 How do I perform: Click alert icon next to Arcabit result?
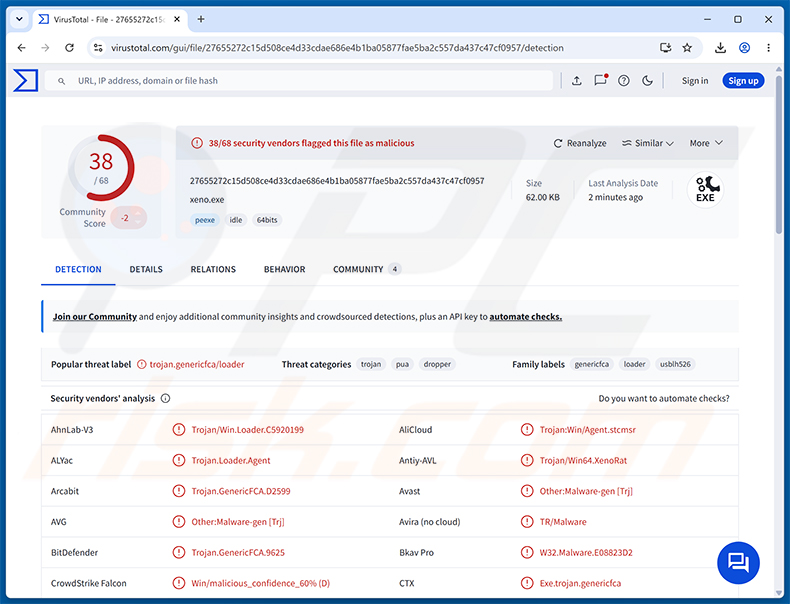point(179,491)
